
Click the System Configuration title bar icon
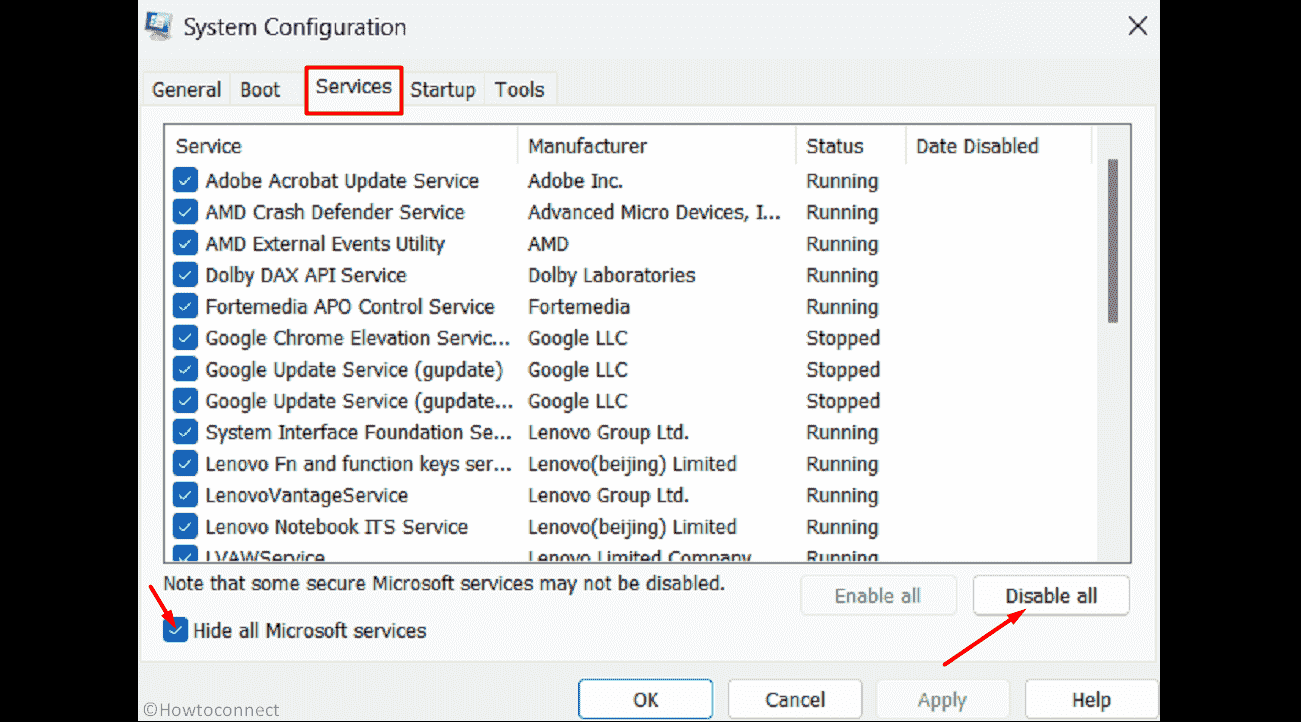pyautogui.click(x=158, y=25)
